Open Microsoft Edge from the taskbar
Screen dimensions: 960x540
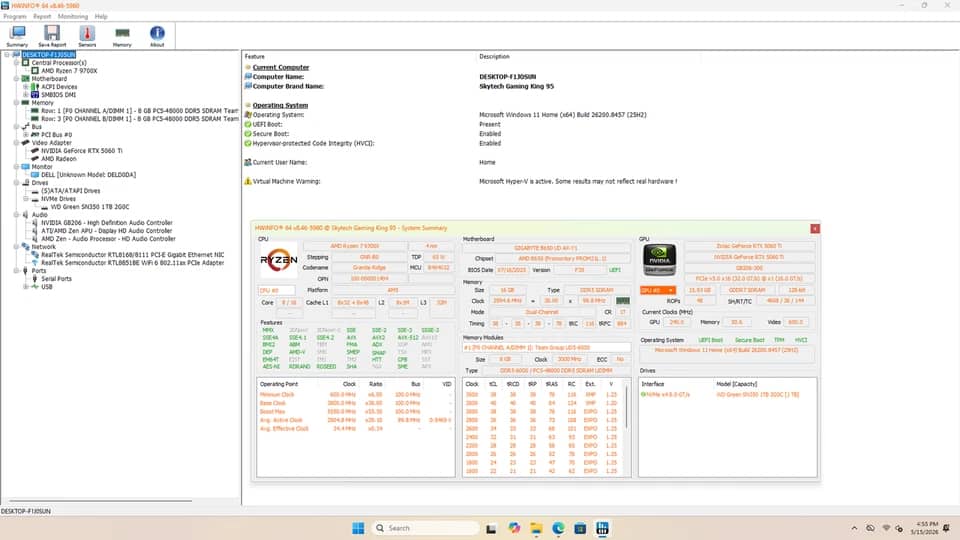tap(558, 528)
